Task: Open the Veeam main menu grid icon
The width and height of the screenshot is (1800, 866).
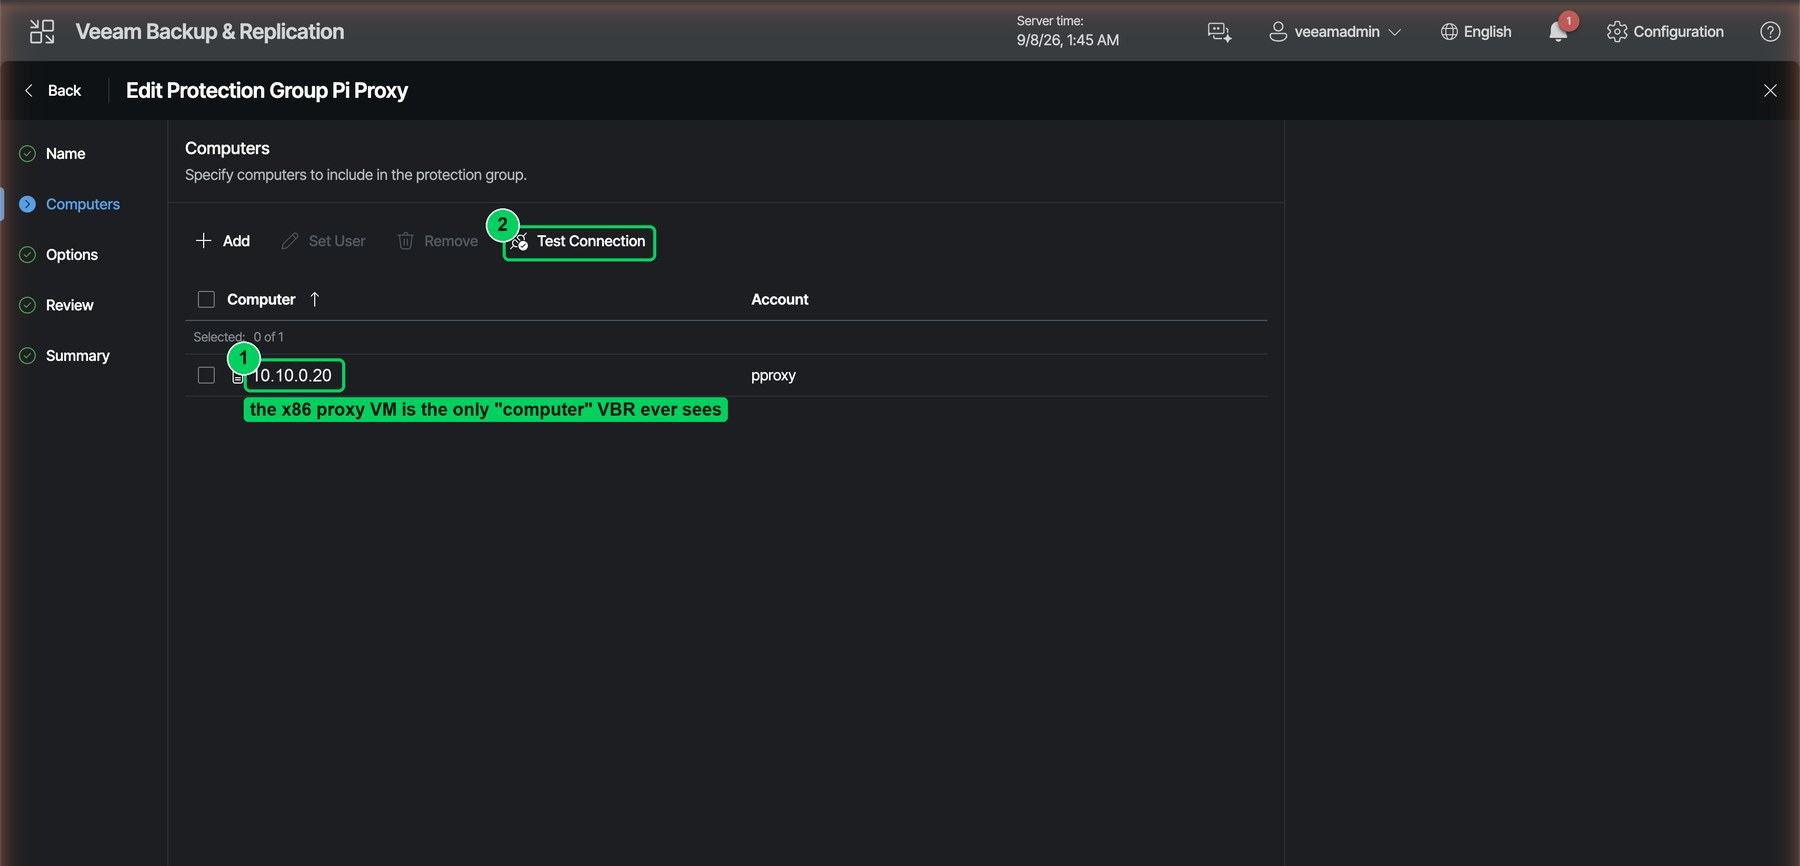Action: click(x=42, y=32)
